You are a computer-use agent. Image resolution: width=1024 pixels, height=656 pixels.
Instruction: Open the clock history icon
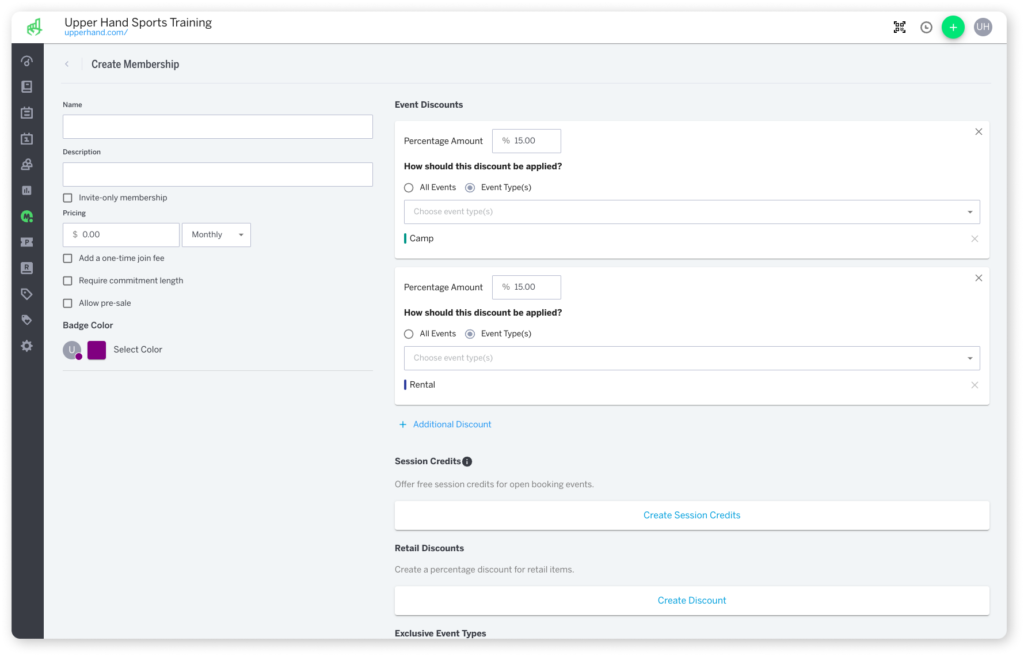click(926, 27)
